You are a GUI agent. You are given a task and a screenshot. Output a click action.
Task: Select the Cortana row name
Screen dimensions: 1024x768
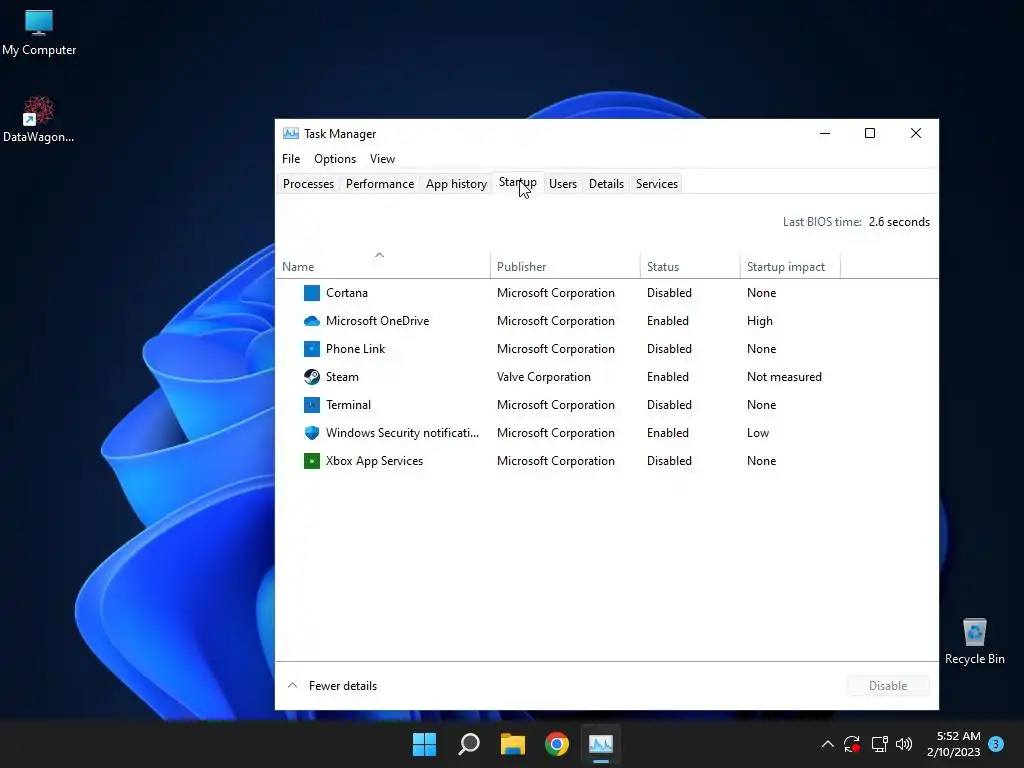click(347, 293)
